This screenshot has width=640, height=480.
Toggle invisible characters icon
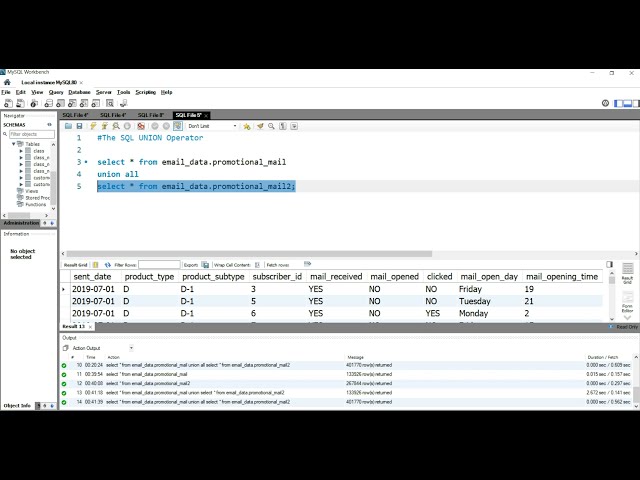[x=282, y=126]
